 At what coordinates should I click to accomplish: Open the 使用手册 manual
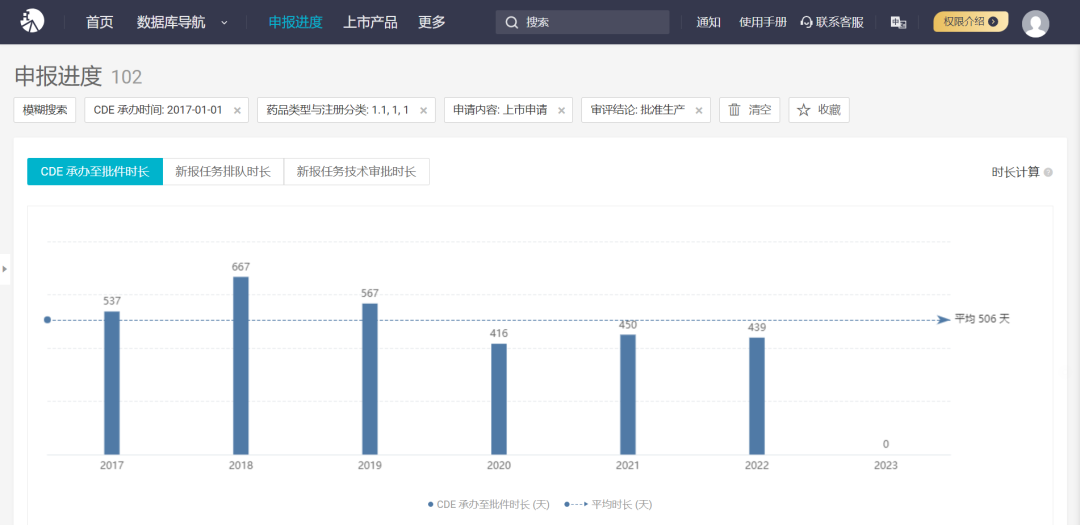[x=762, y=22]
